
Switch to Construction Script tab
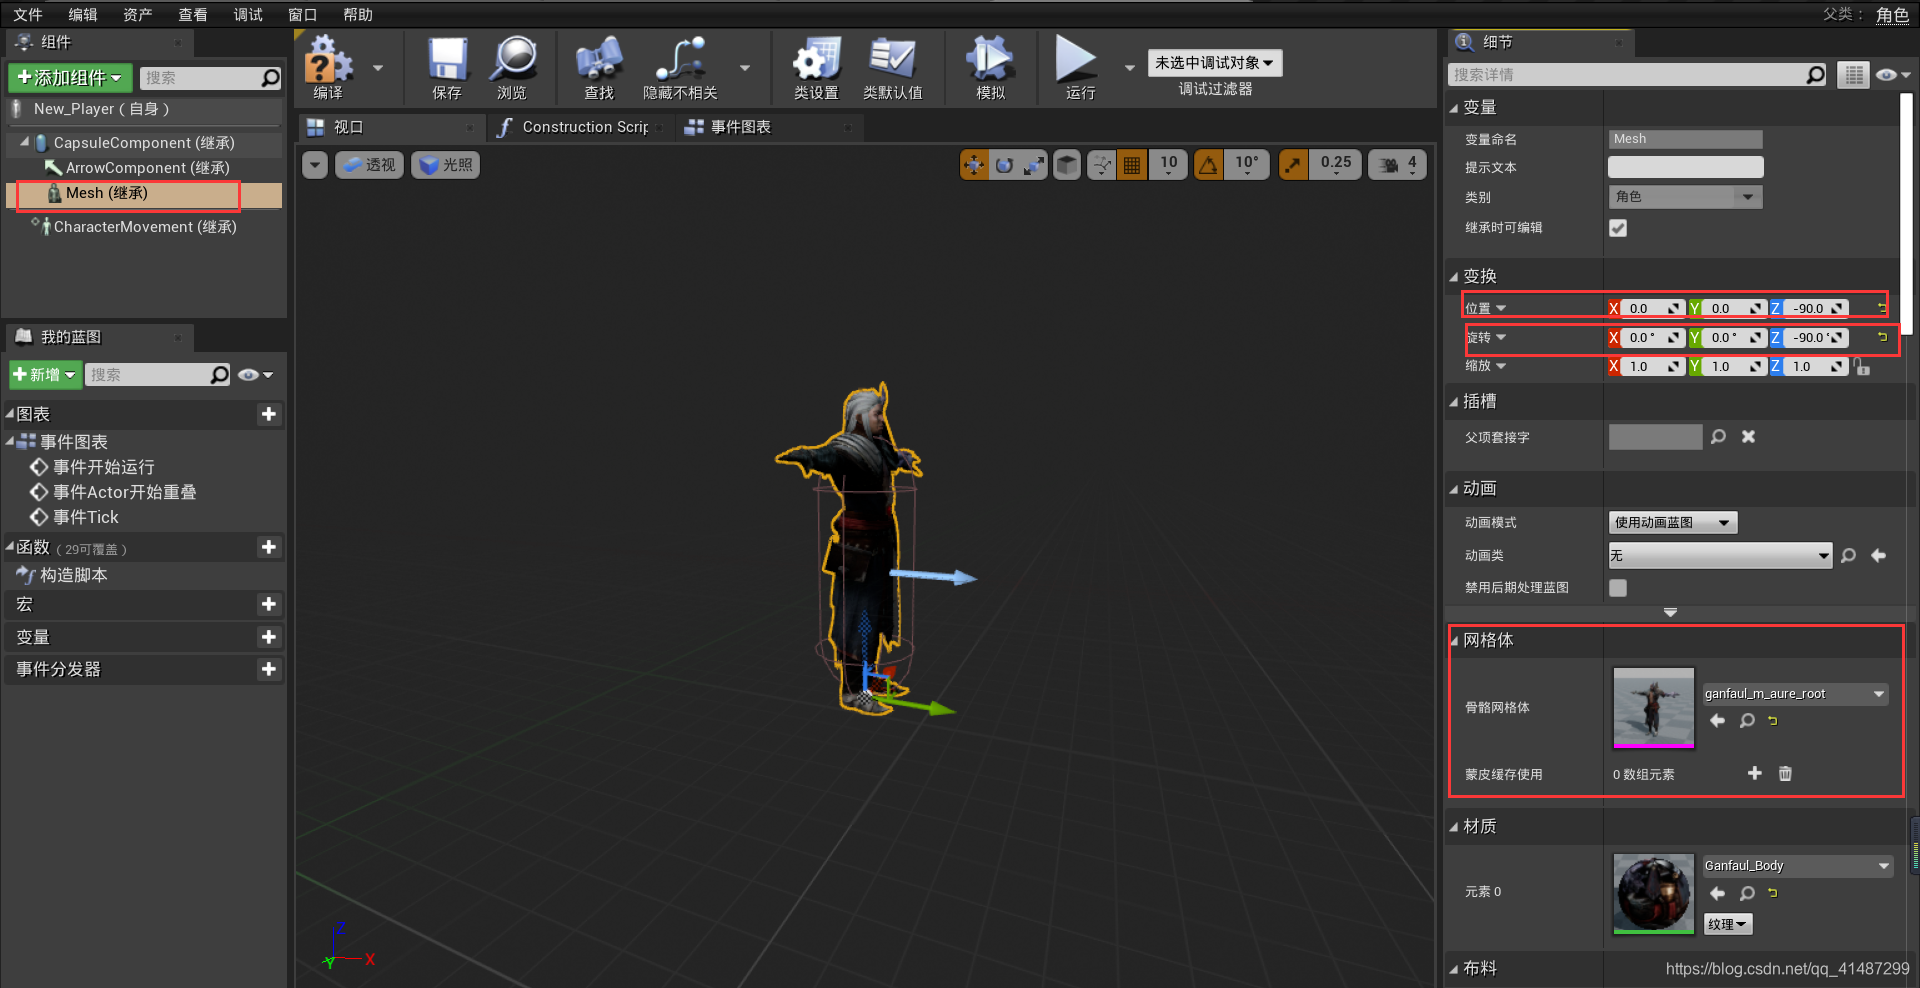583,127
